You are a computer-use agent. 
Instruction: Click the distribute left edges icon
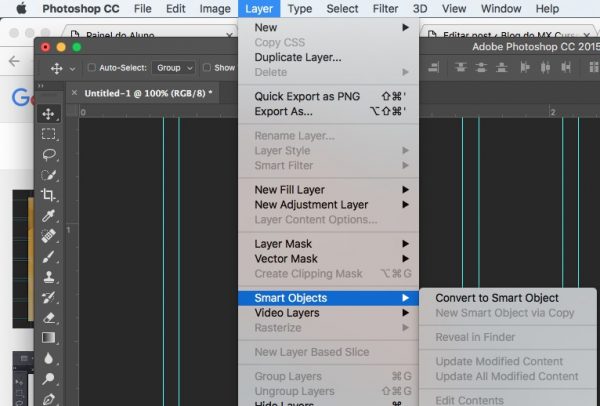point(525,68)
